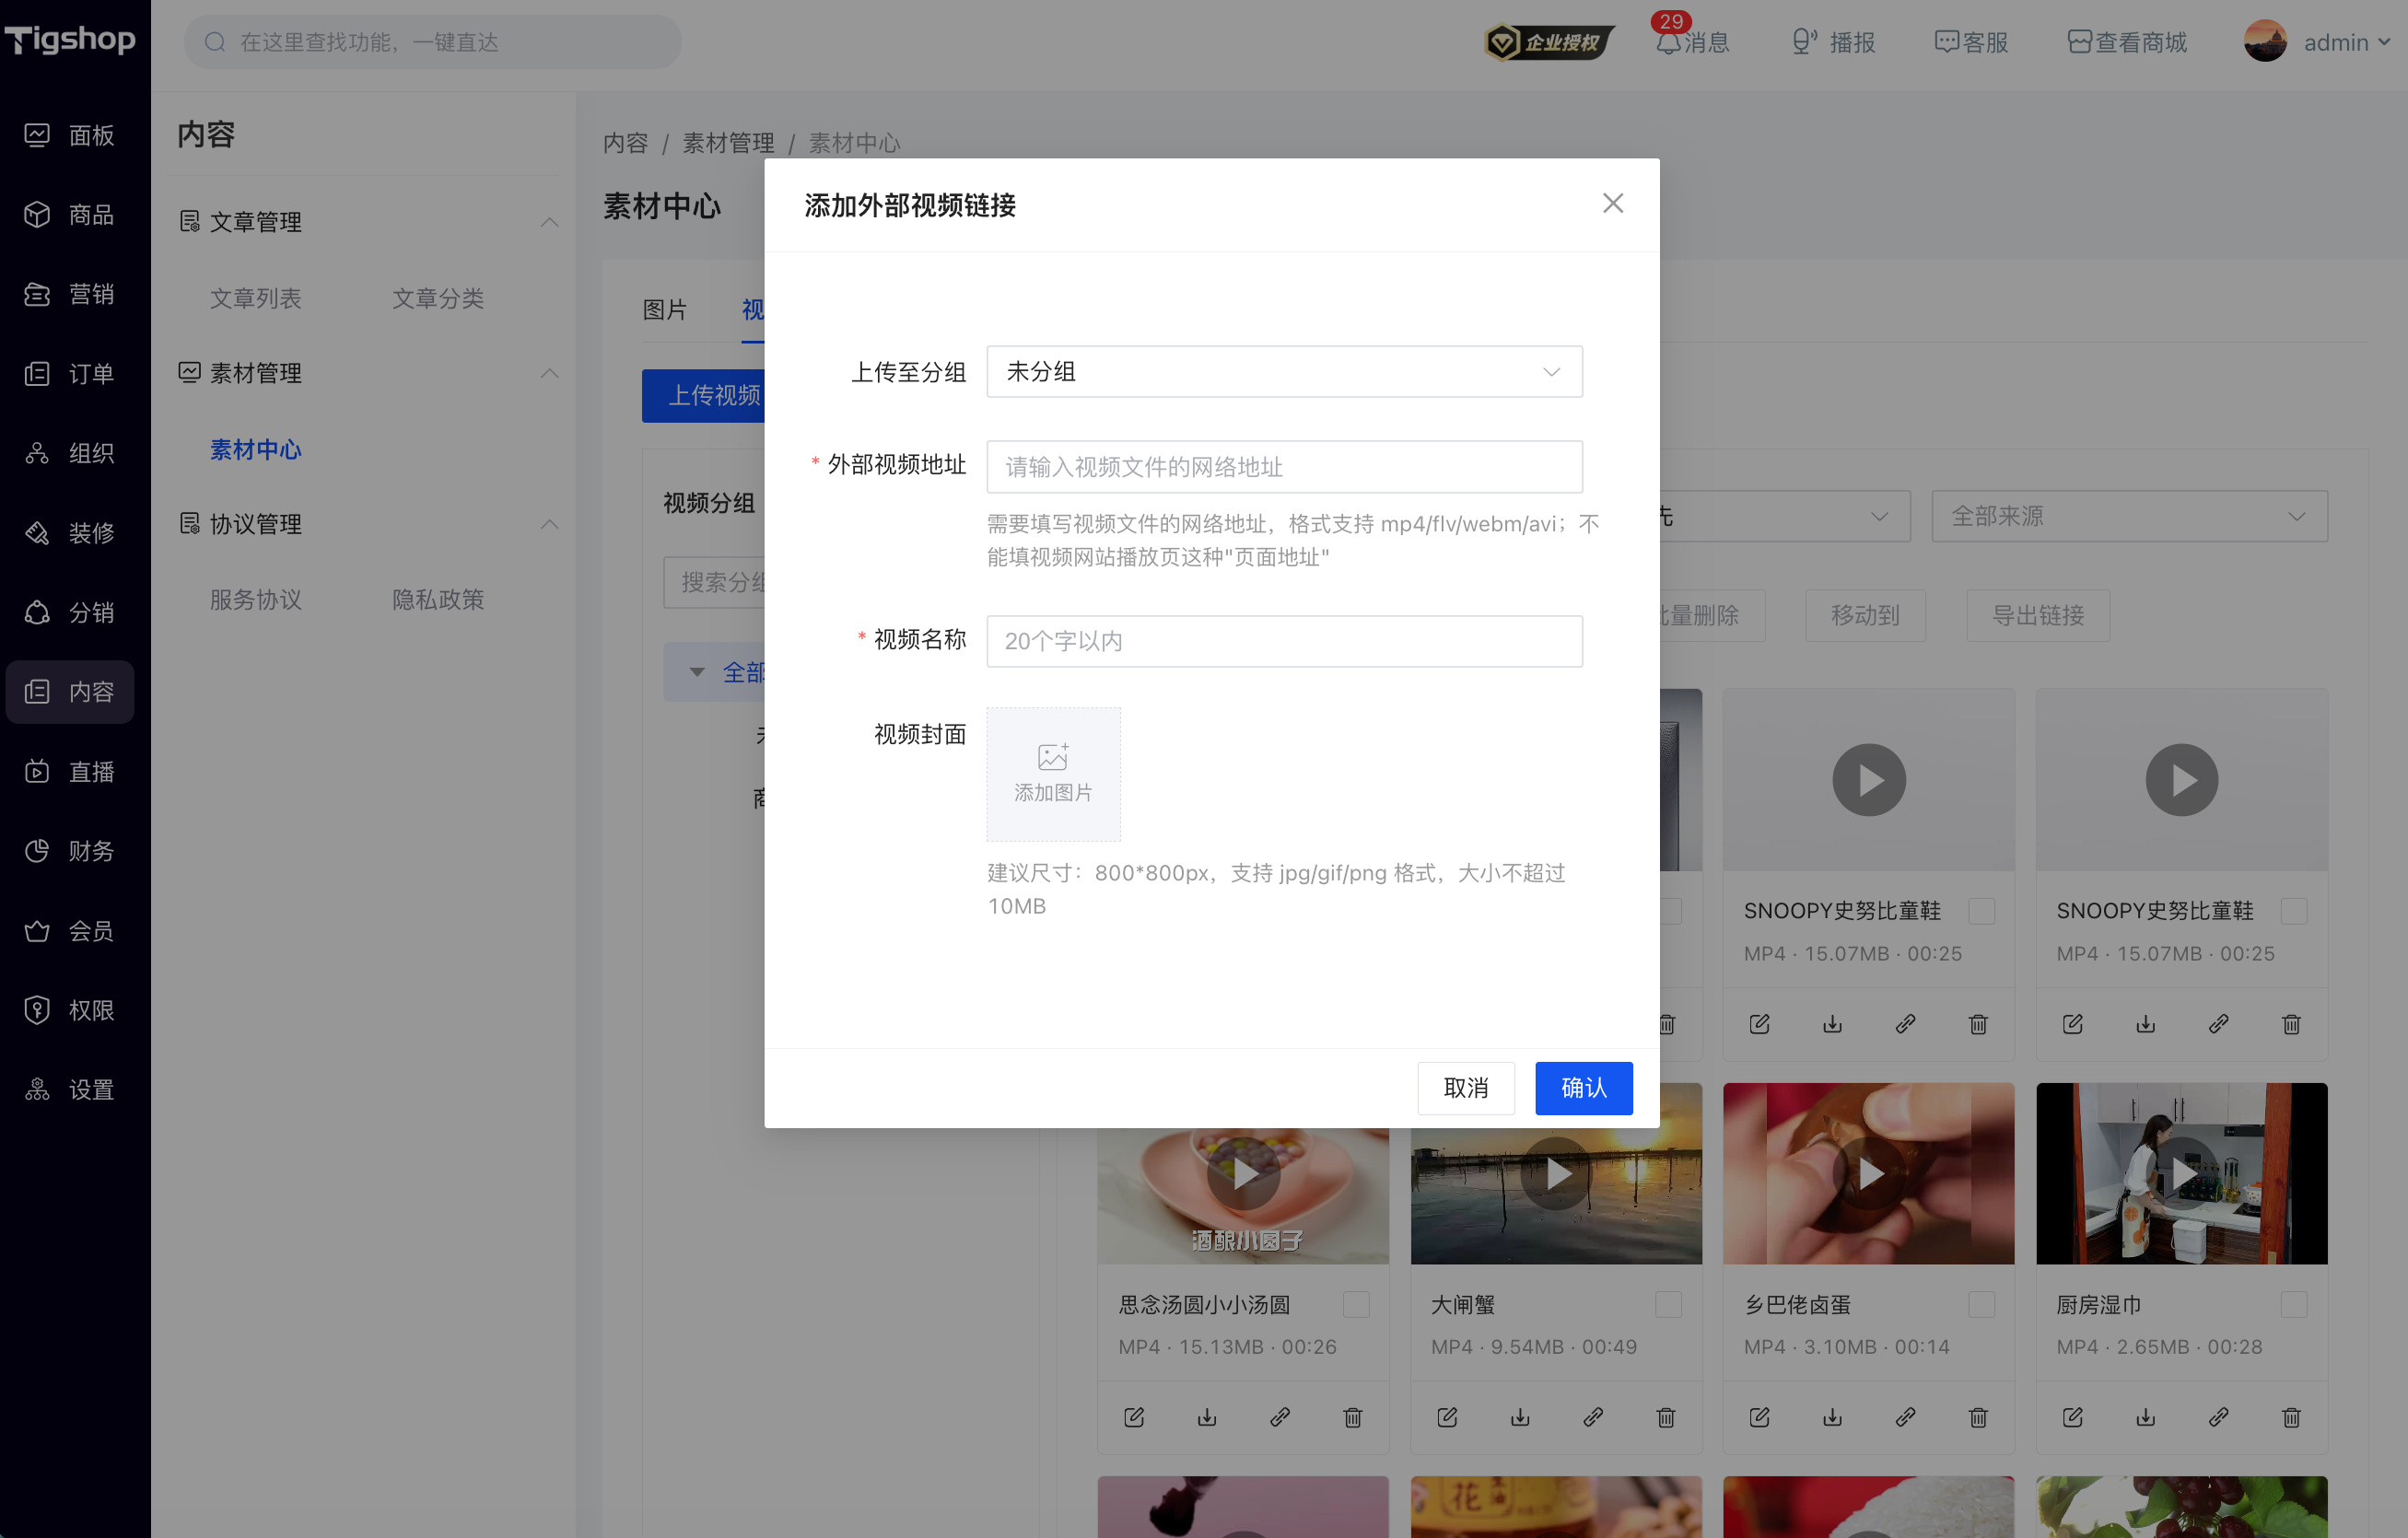Click the 客服 customer service icon

point(1946,42)
